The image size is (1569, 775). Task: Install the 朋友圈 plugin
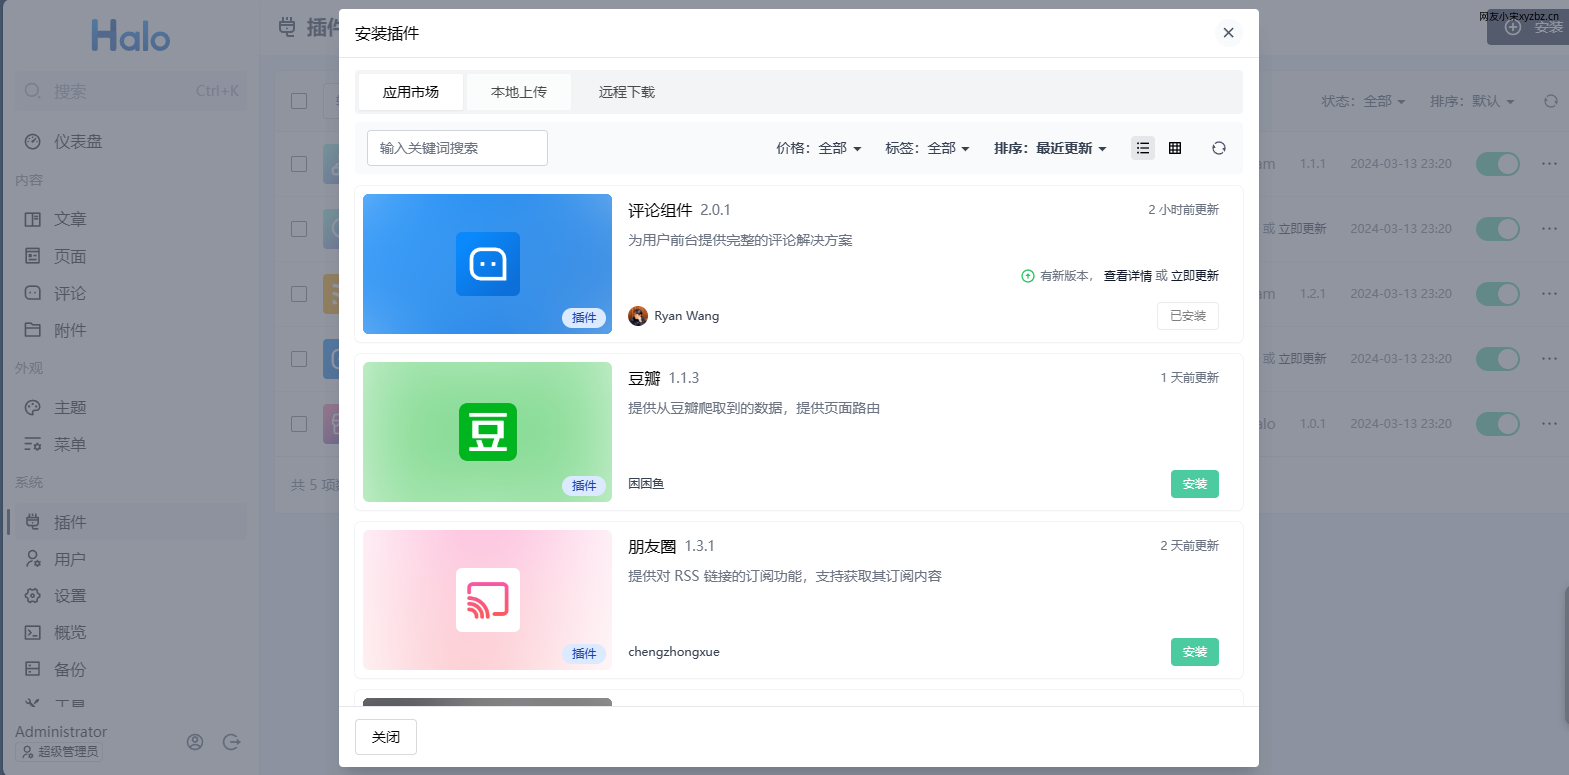point(1195,652)
